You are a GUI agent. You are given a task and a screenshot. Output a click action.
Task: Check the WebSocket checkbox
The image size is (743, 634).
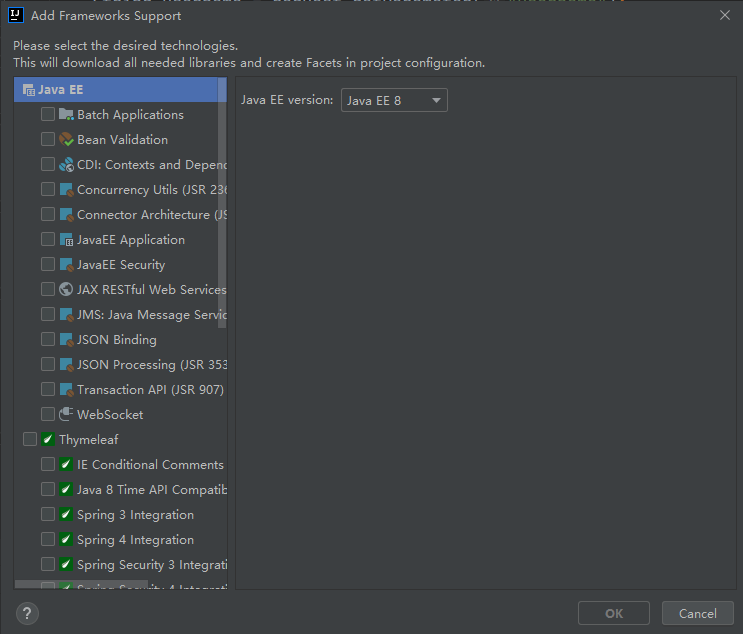tap(48, 414)
